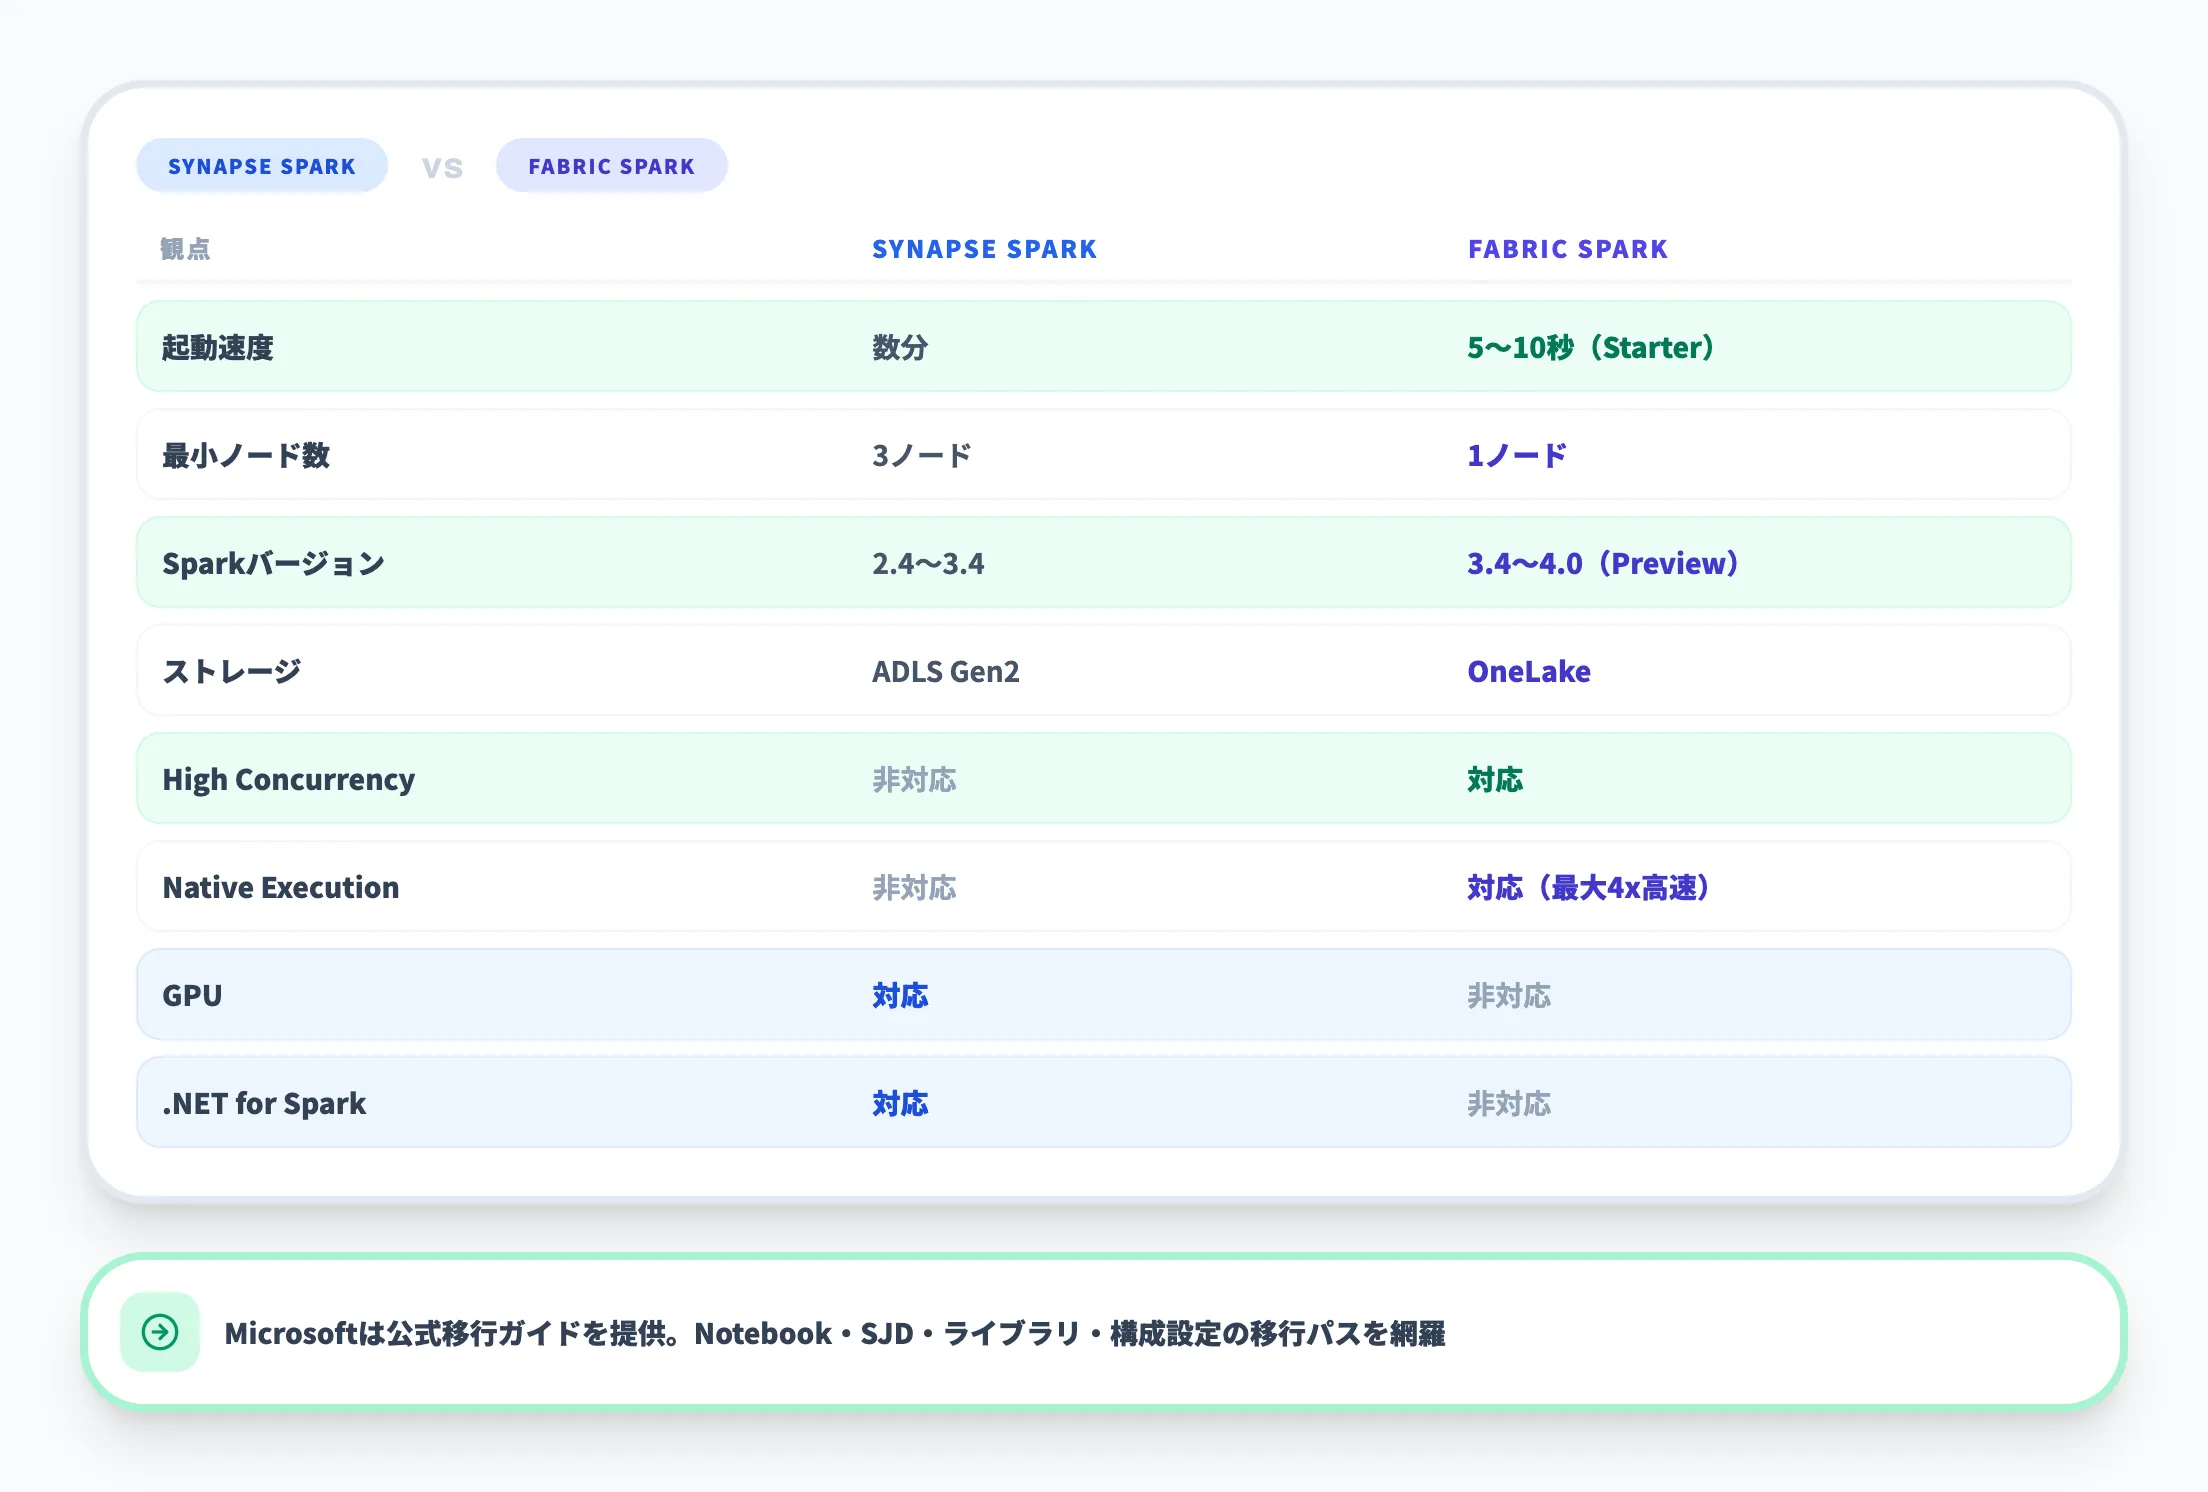Click the green 対応 mark for High Concurrency
This screenshot has height=1492, width=2208.
[1495, 779]
